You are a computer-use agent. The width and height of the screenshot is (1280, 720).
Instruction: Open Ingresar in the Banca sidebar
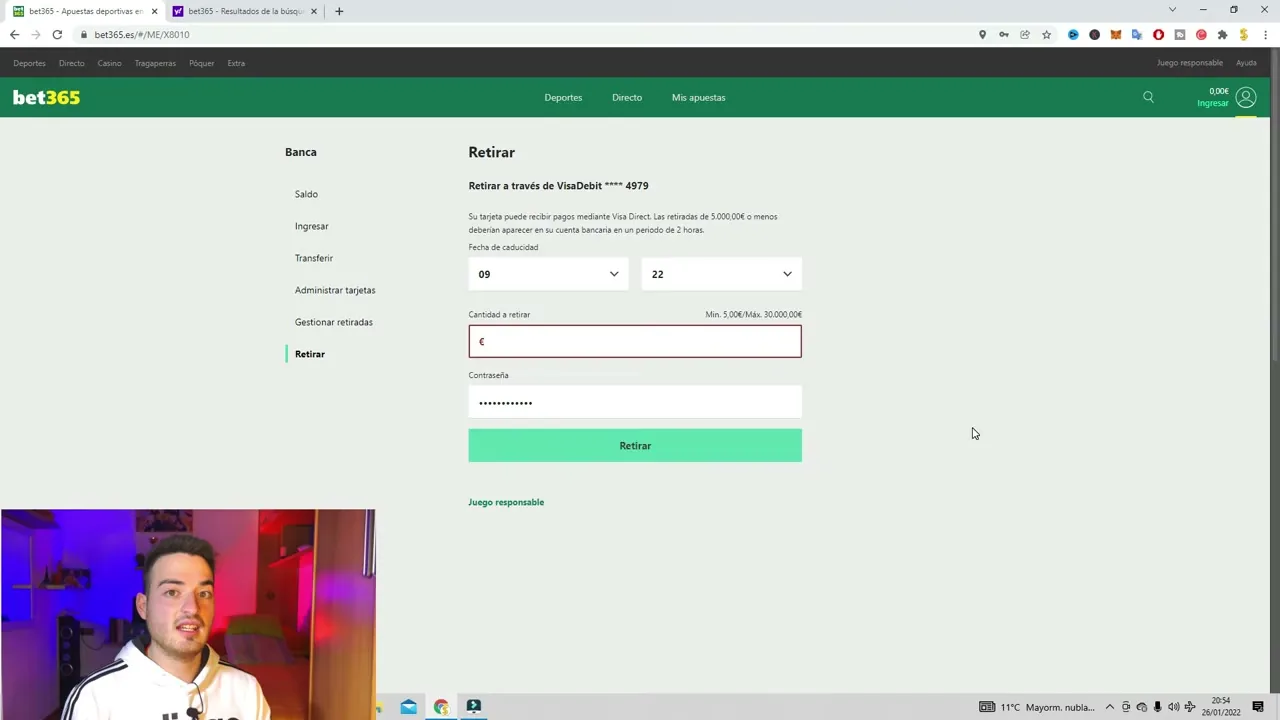tap(311, 226)
